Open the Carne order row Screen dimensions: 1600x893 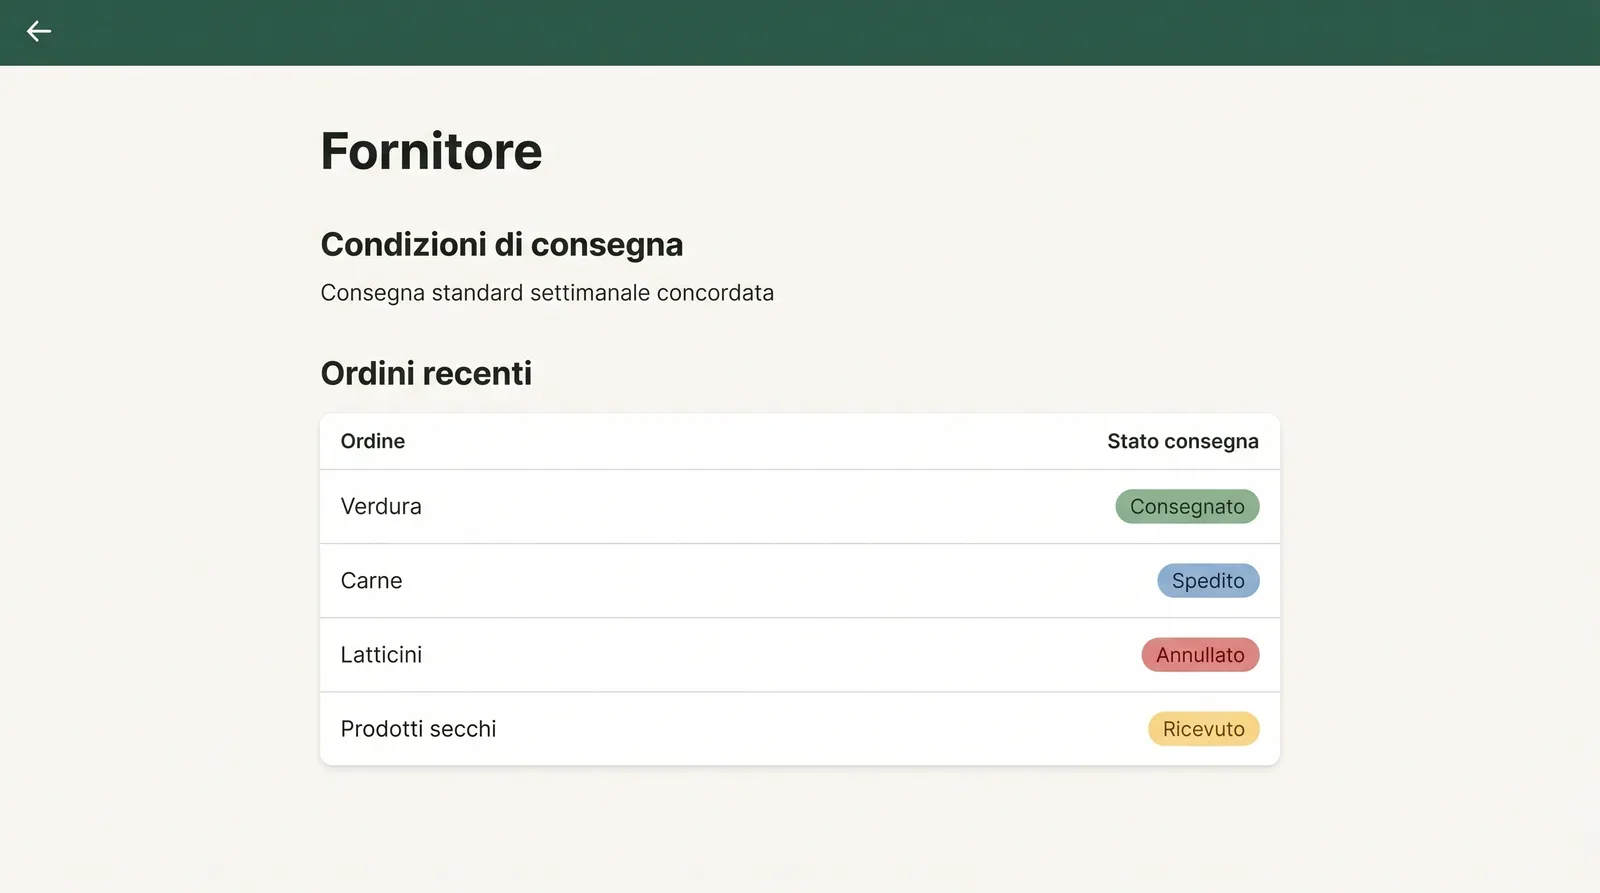pyautogui.click(x=800, y=581)
